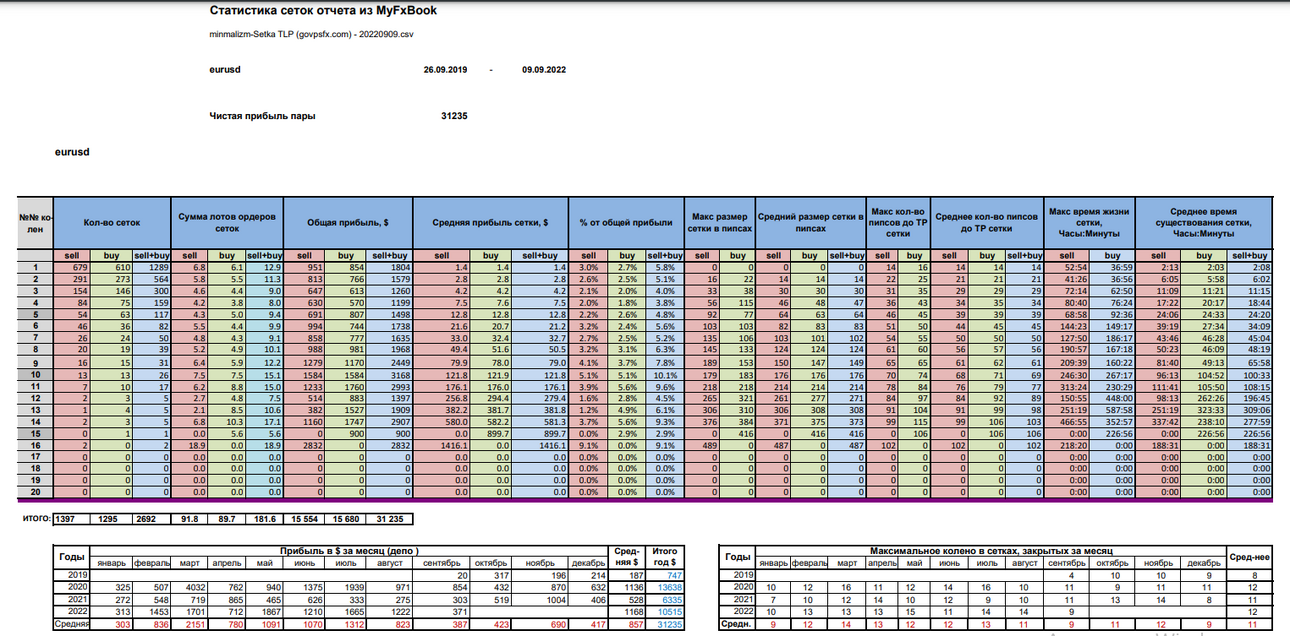Click the ИТОГО sell profit 15 554
1290x636 pixels.
click(303, 519)
